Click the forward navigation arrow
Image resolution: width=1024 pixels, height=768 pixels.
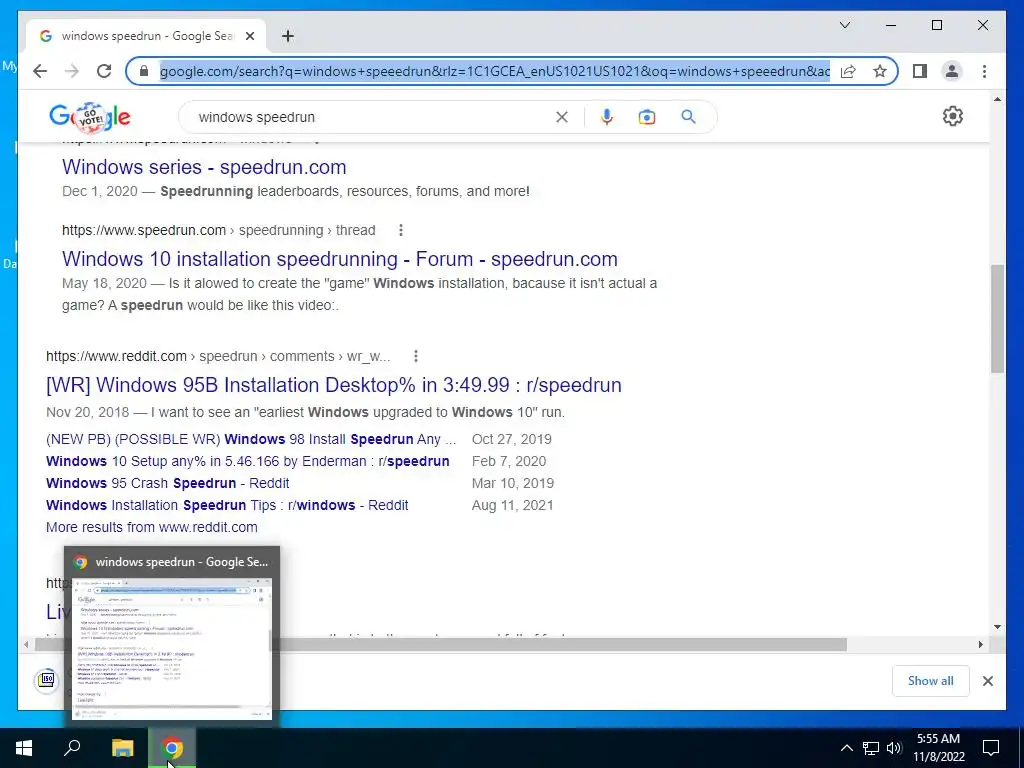coord(72,71)
